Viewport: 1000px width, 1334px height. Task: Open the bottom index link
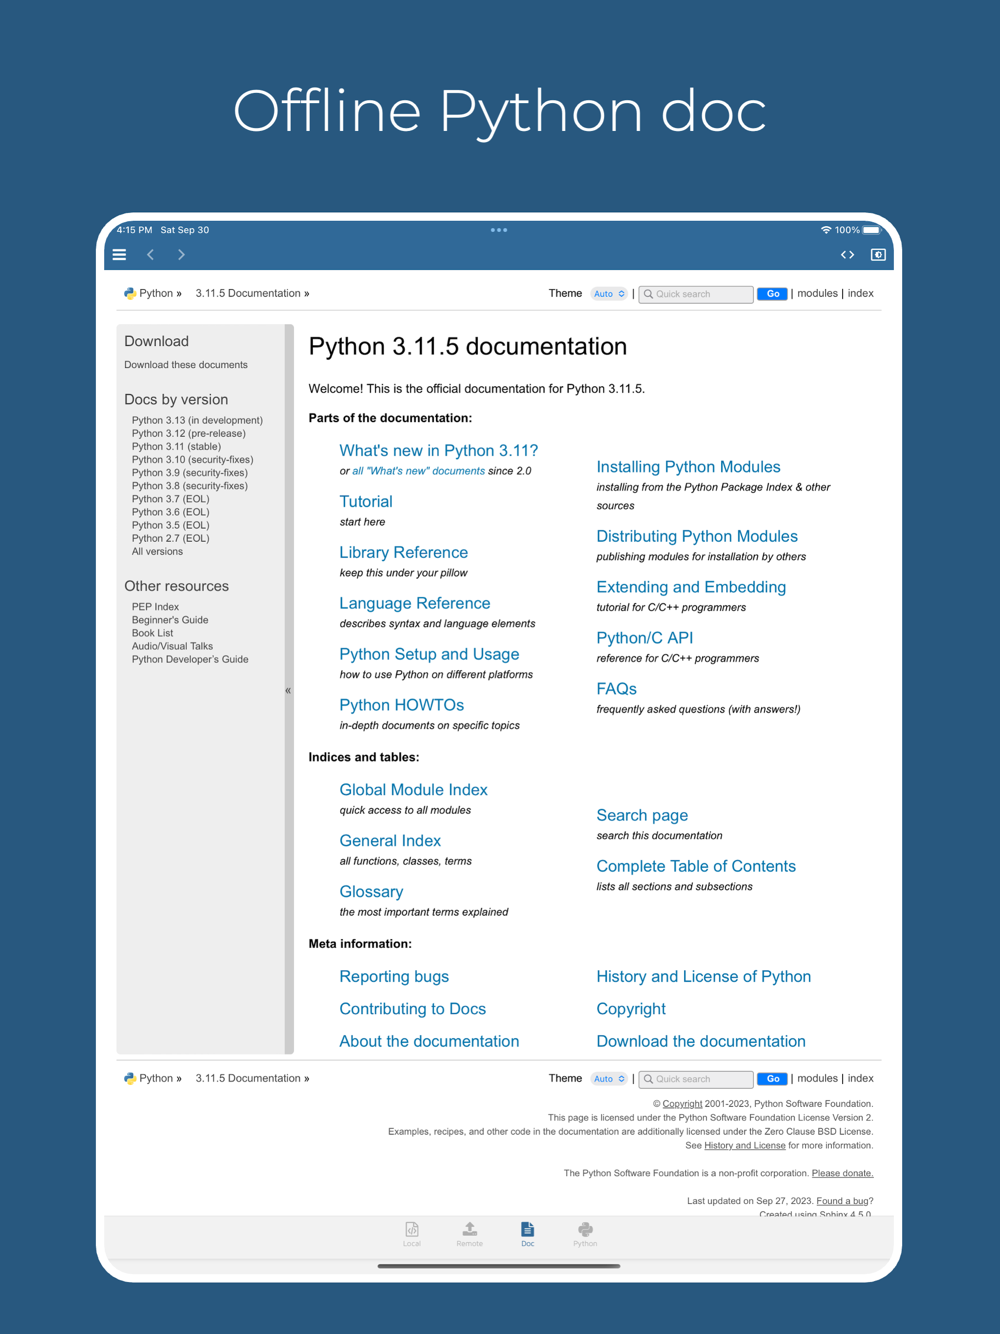click(x=860, y=1078)
